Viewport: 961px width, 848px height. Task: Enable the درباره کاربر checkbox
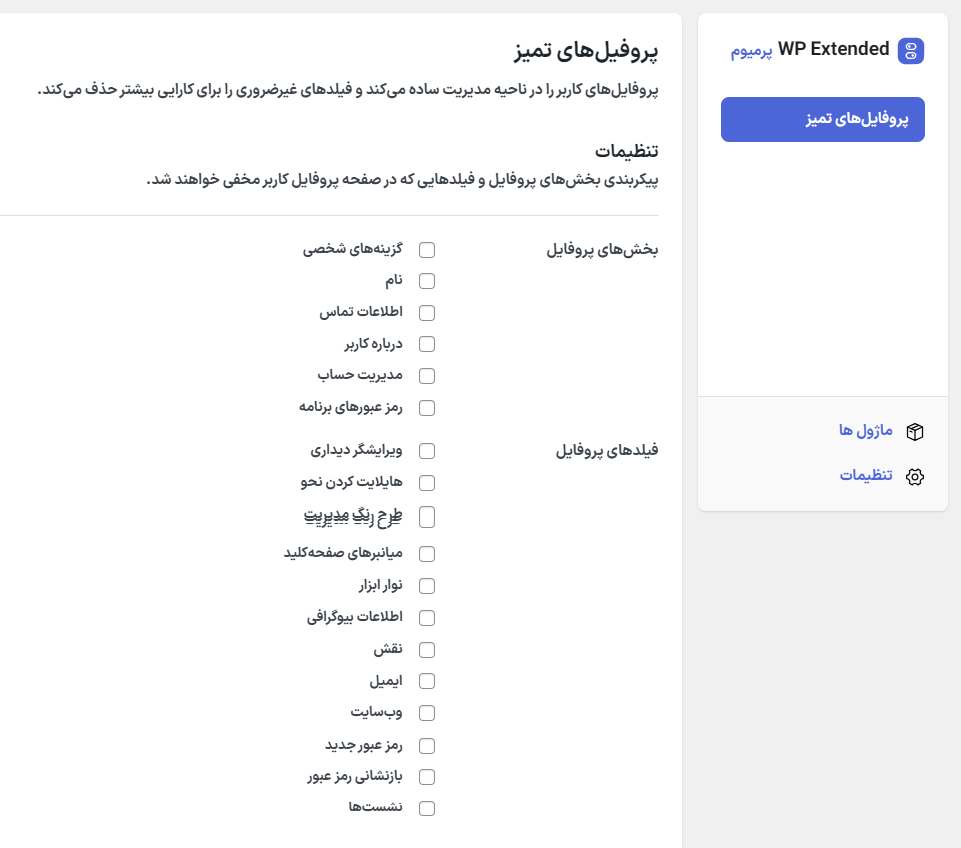point(427,344)
